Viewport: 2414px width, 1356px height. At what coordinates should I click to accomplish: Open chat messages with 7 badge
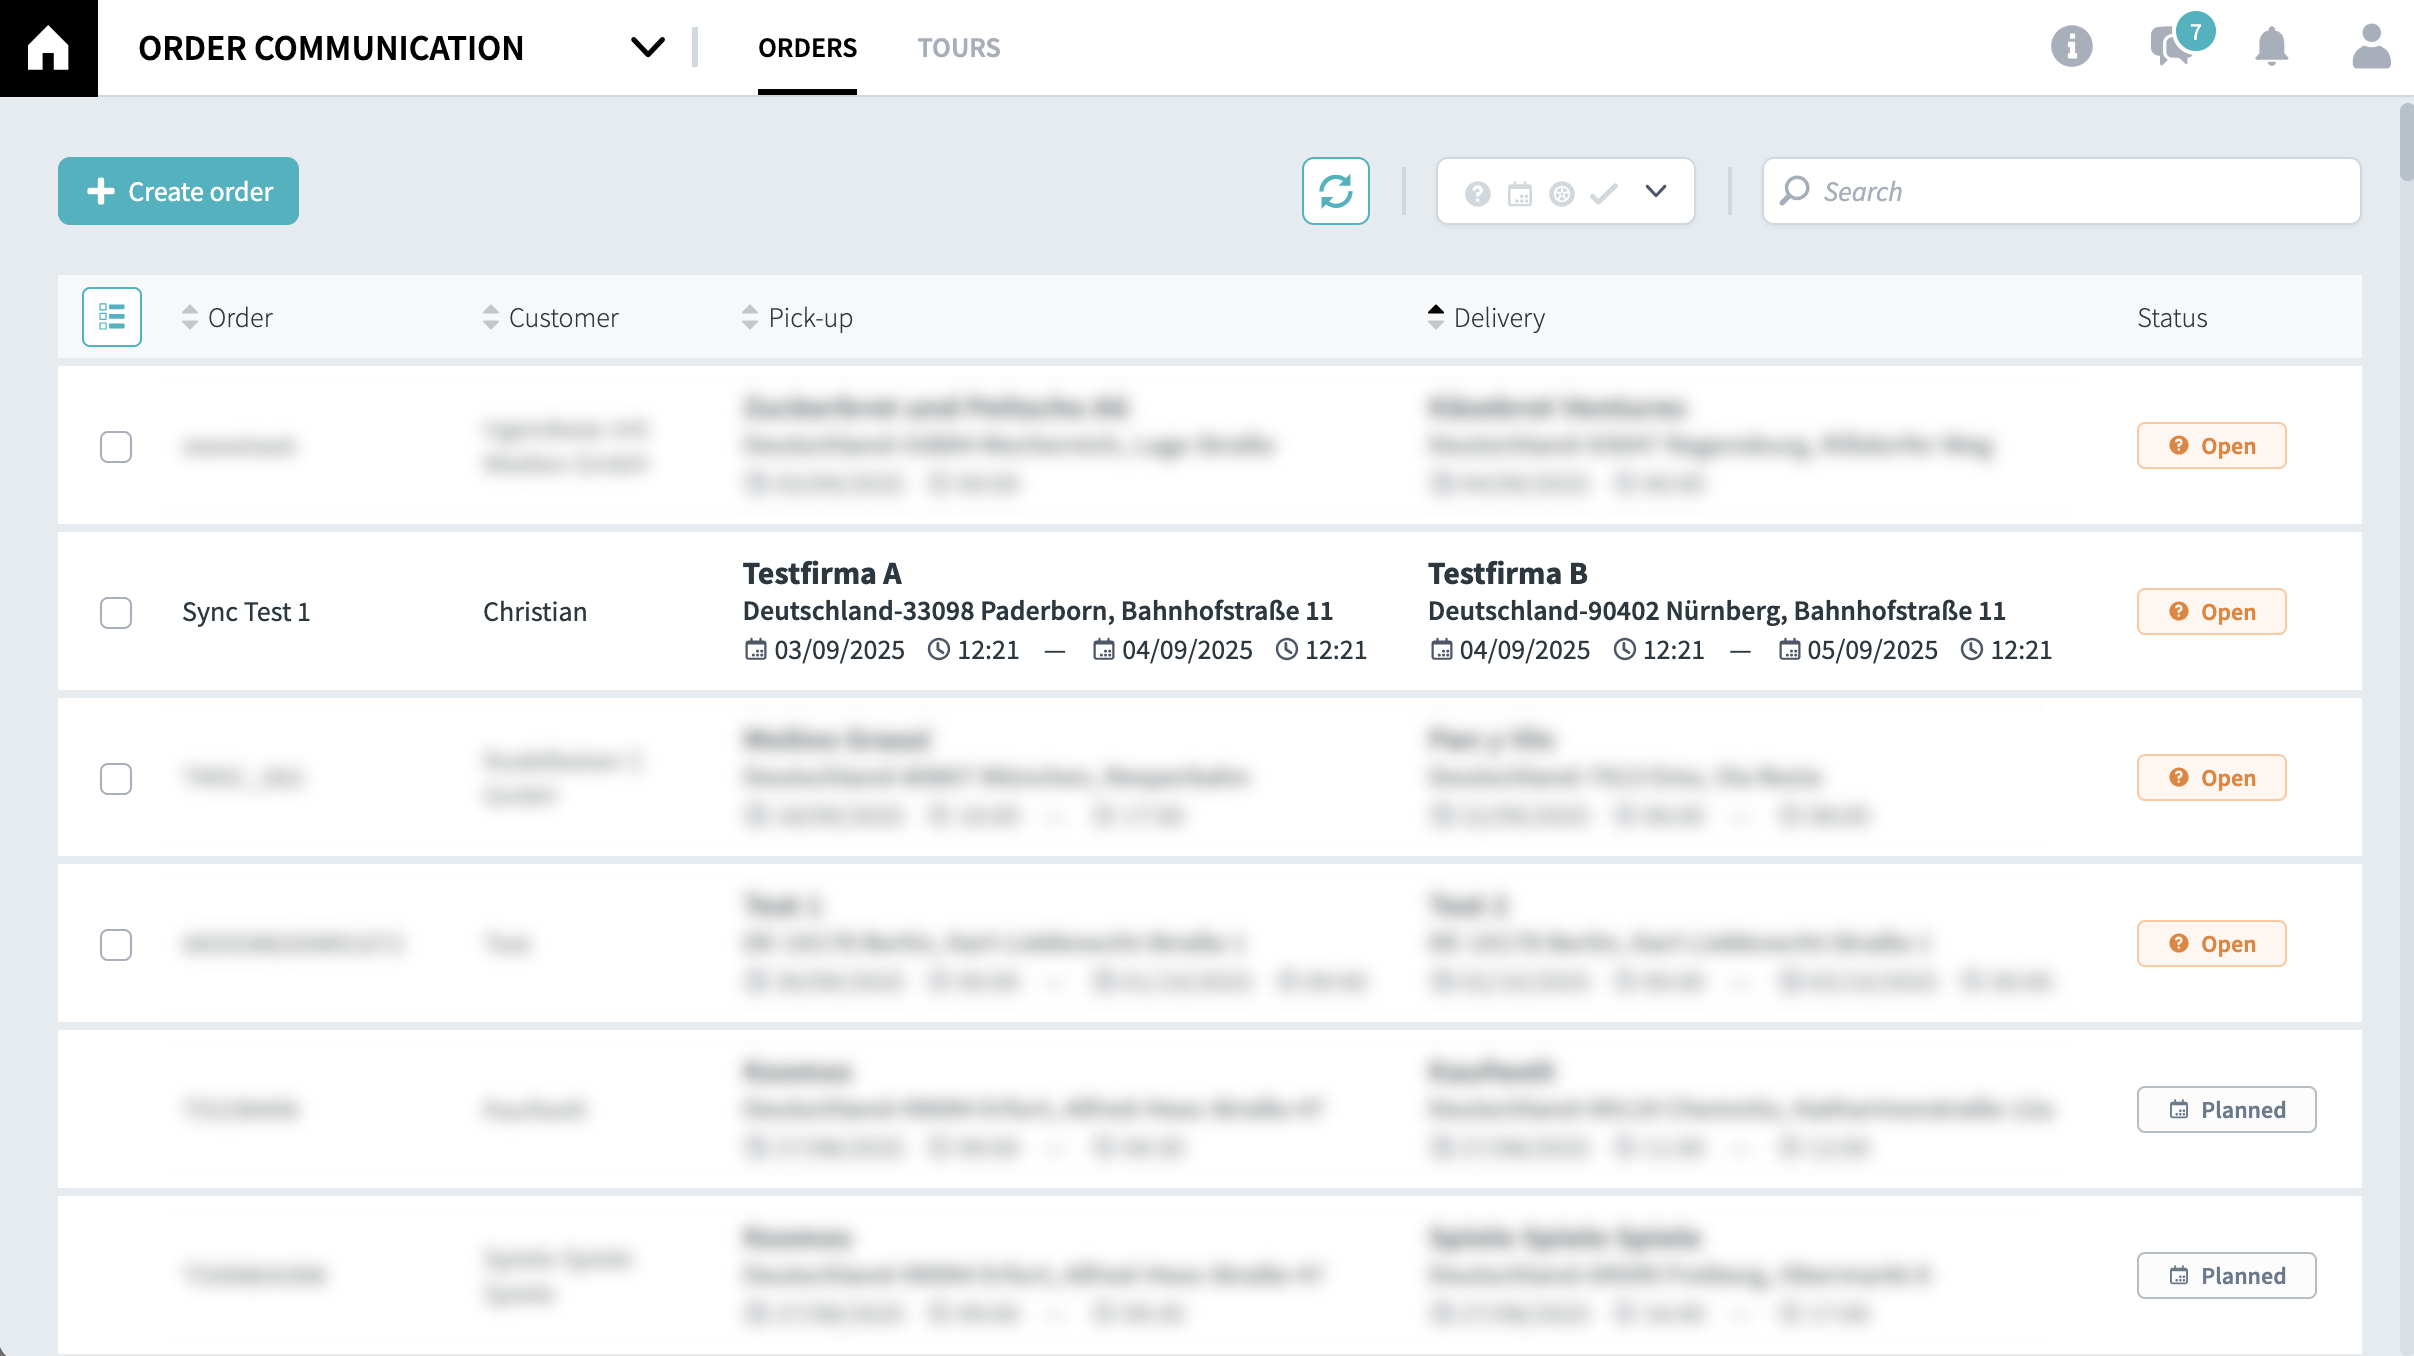2172,46
